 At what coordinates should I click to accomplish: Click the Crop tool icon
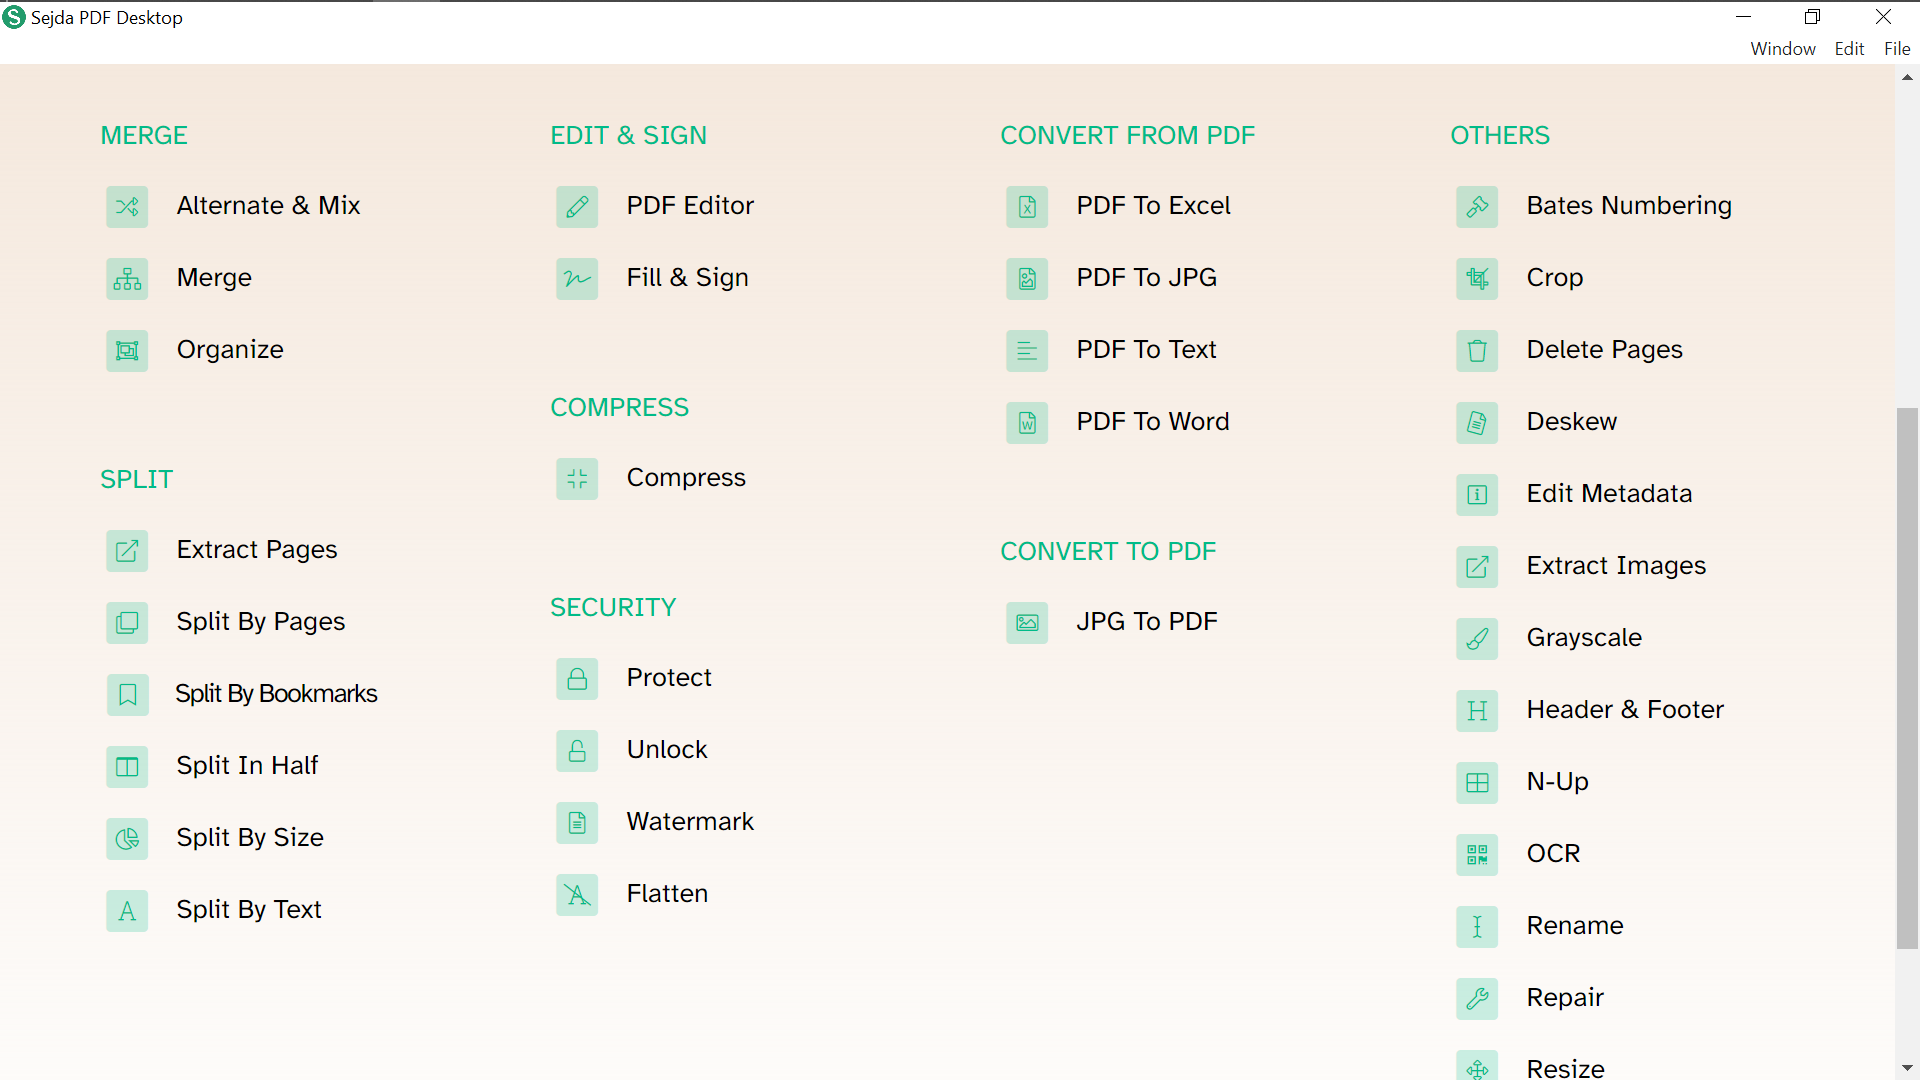[x=1477, y=279]
